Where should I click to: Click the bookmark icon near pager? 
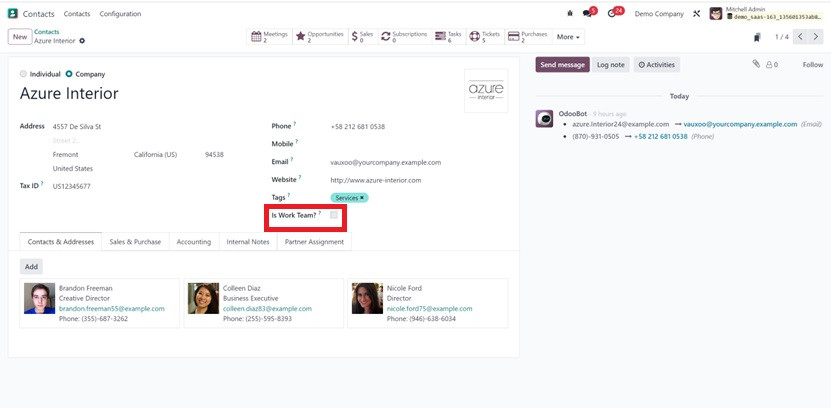tap(757, 37)
